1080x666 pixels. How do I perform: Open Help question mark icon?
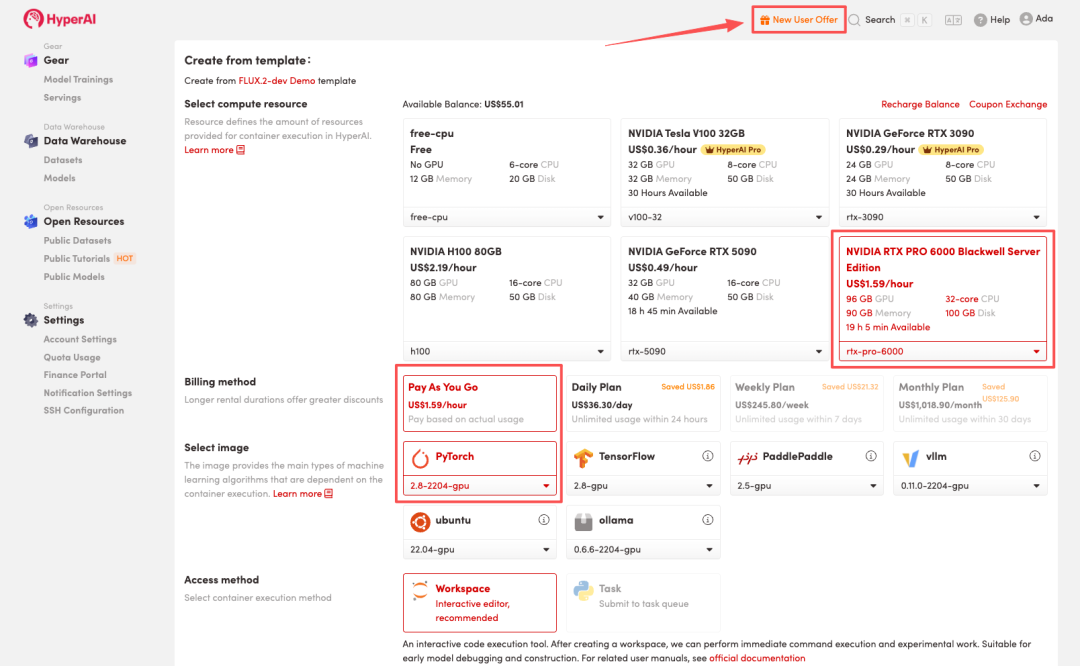[980, 20]
